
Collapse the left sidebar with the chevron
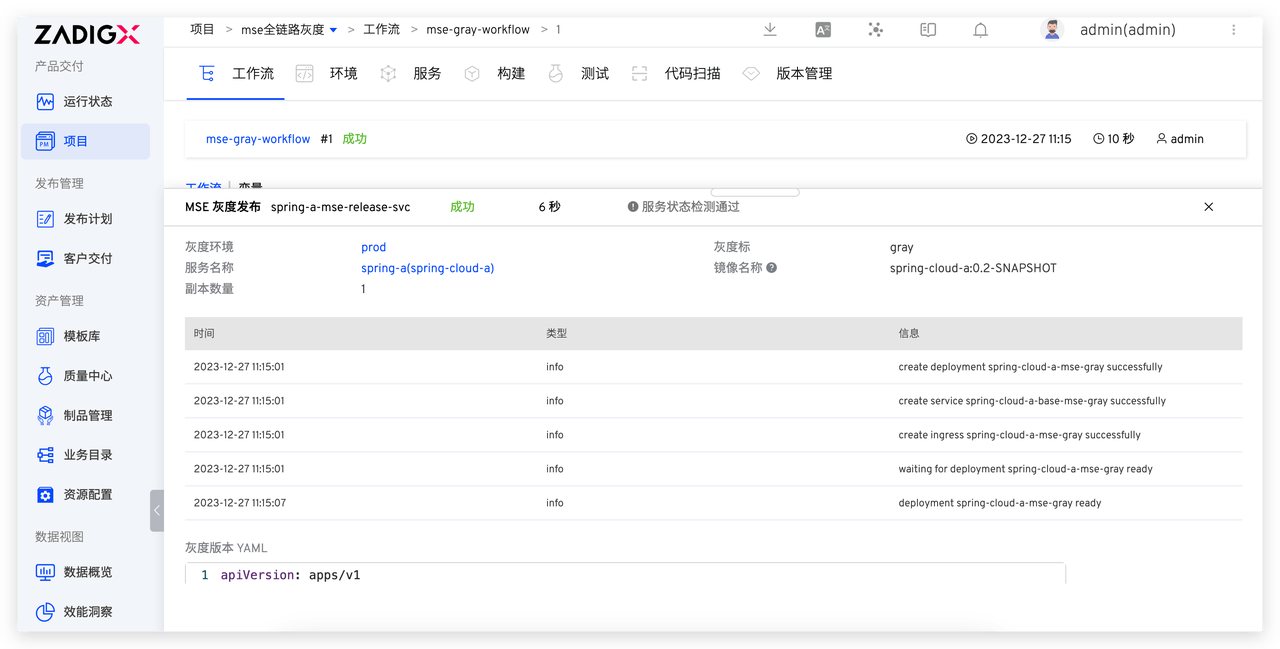pos(157,510)
